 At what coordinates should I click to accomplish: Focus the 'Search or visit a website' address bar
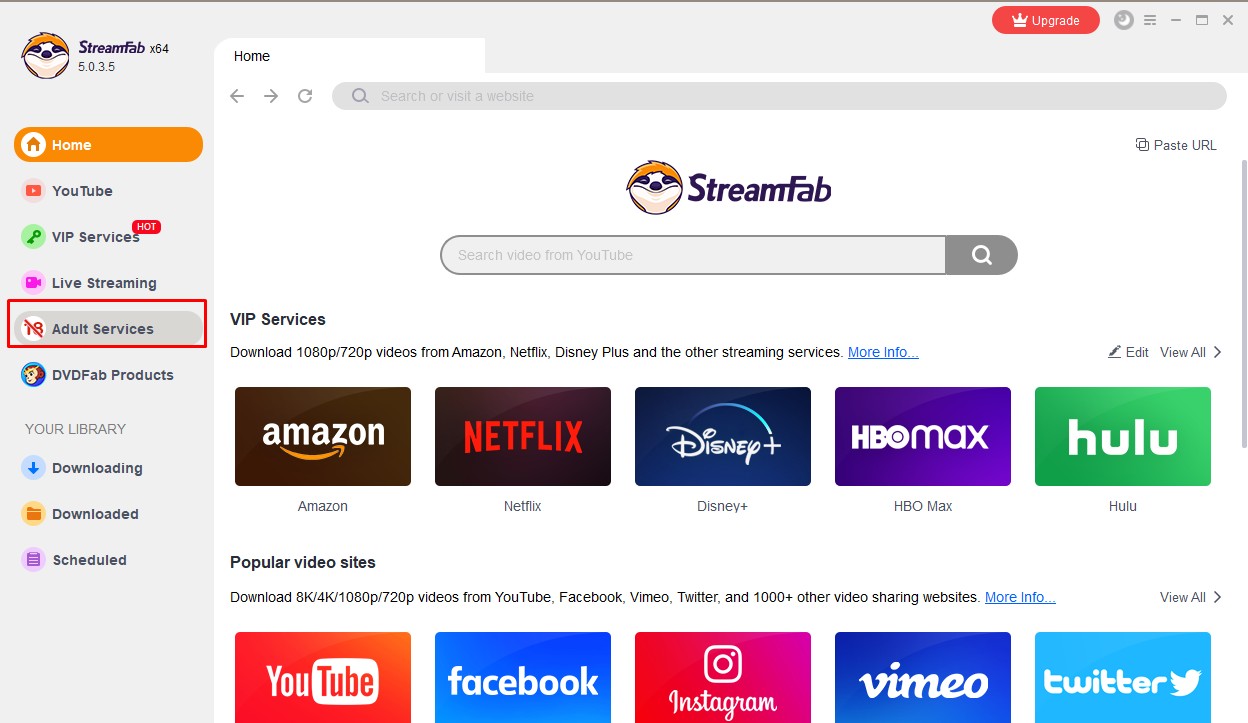(780, 96)
